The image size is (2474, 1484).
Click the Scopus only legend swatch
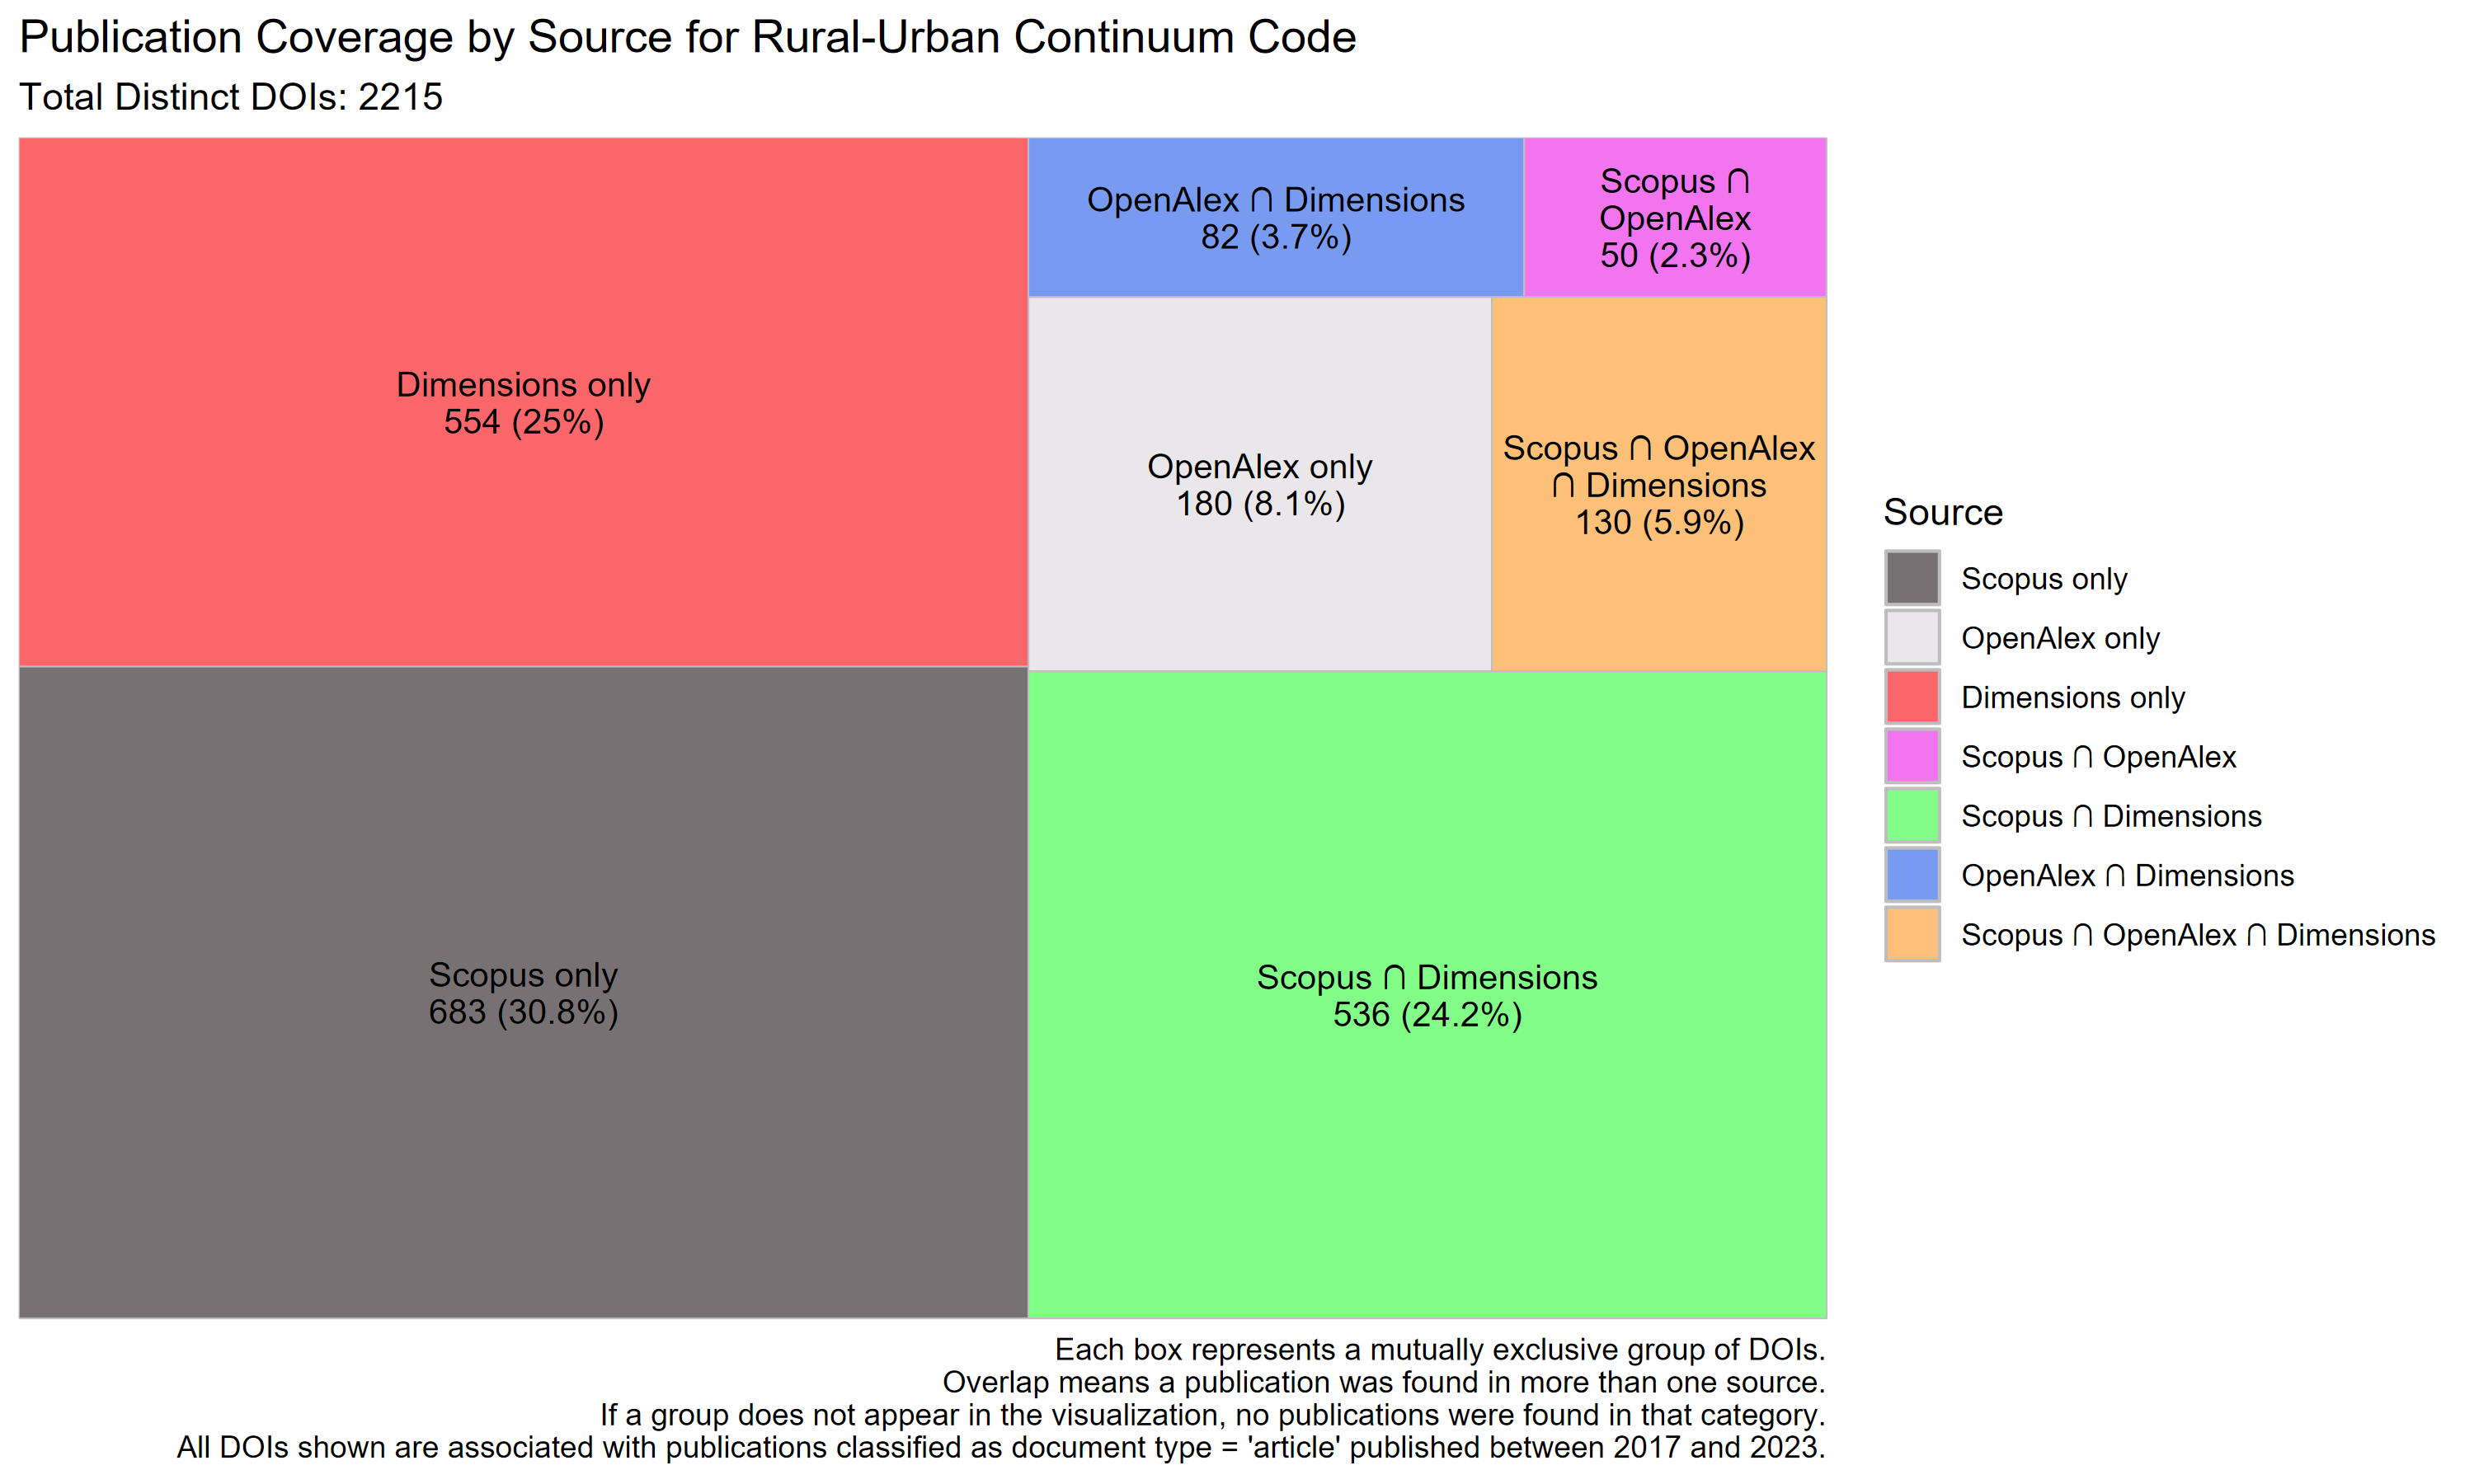point(1912,578)
